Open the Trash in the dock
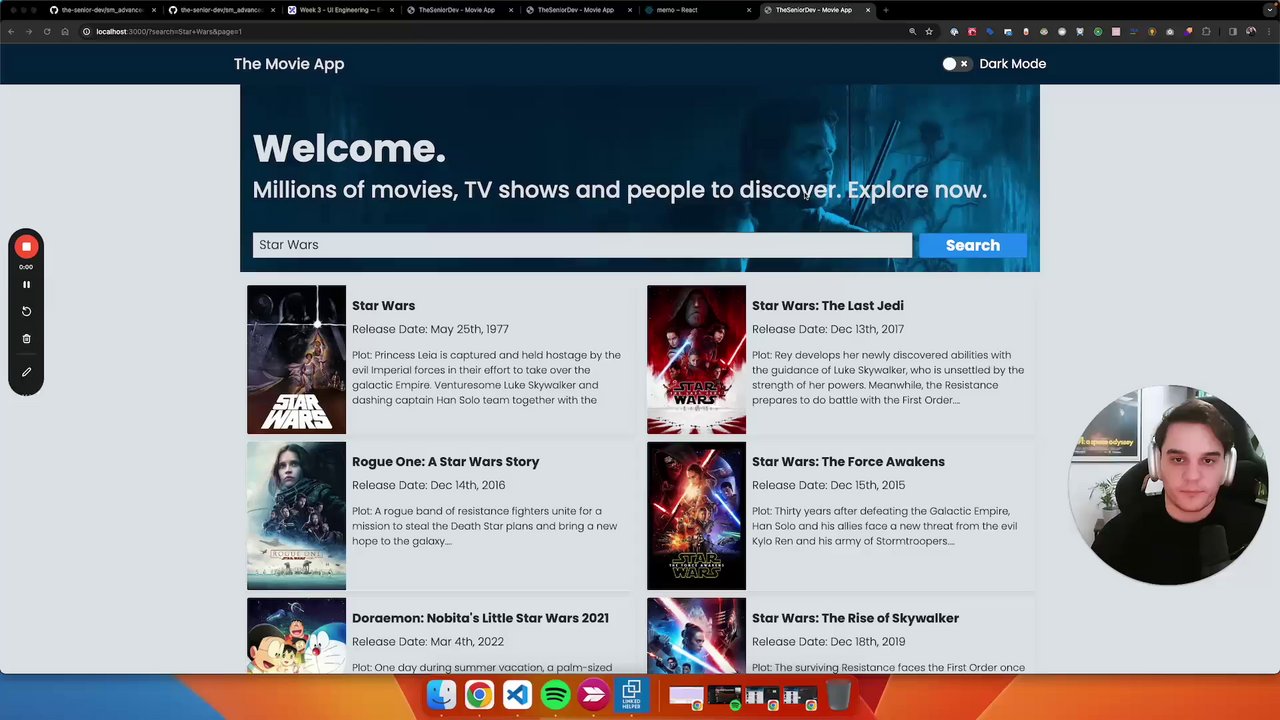 click(x=838, y=694)
